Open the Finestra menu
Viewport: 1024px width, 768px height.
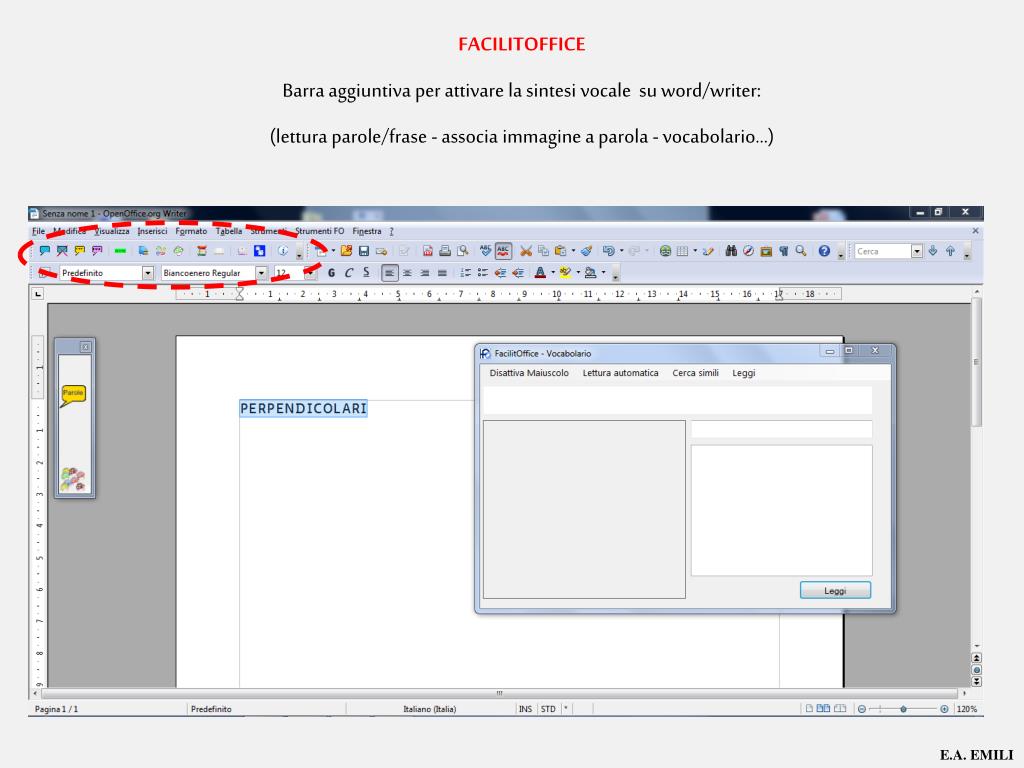pos(367,231)
